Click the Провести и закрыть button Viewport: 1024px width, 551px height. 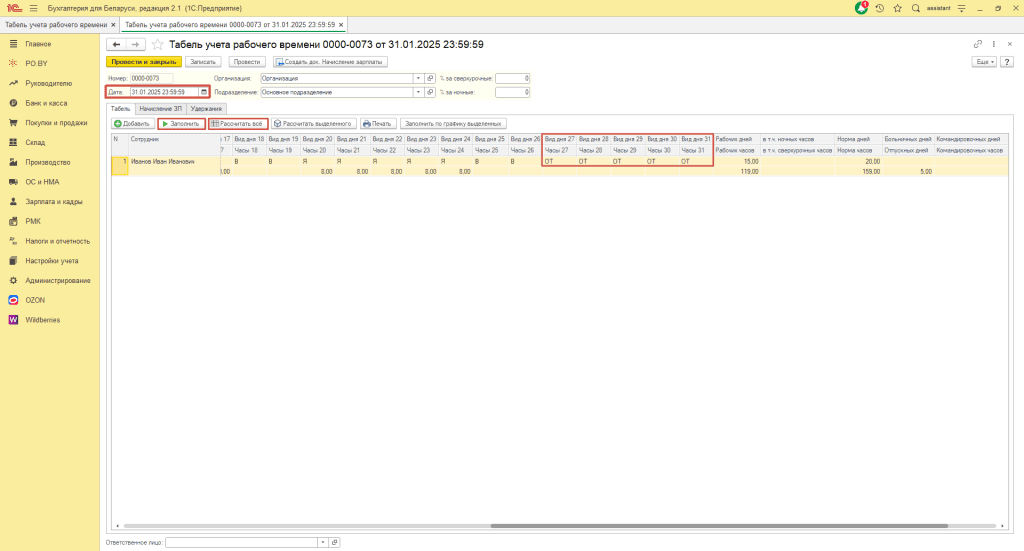click(x=144, y=62)
